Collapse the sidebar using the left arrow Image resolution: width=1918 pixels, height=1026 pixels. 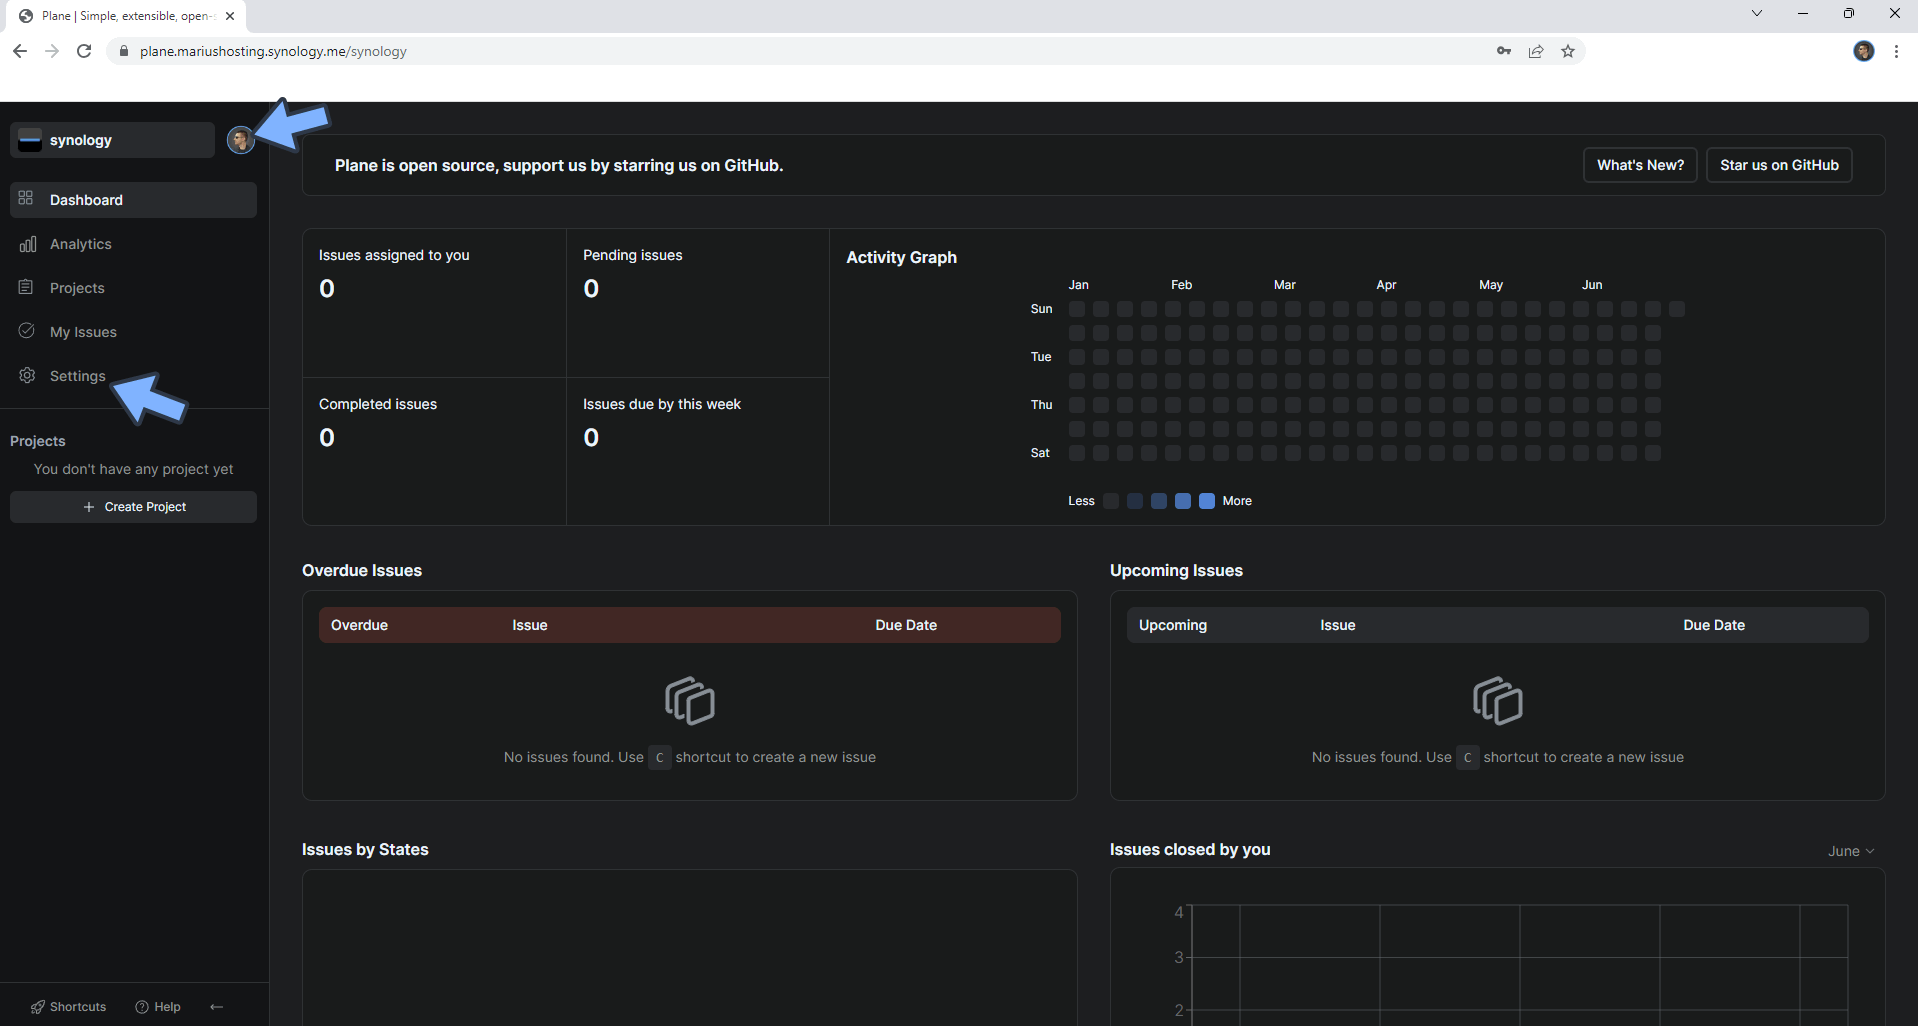point(216,1006)
